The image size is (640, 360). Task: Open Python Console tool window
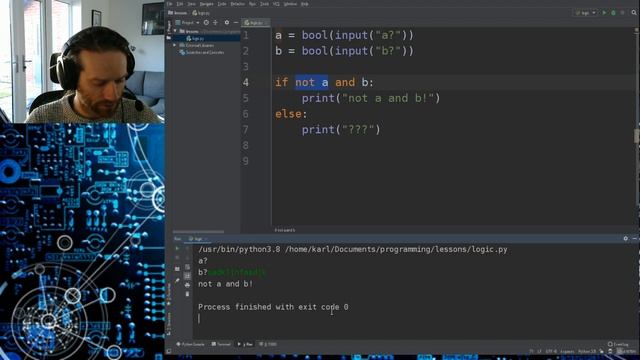190,344
